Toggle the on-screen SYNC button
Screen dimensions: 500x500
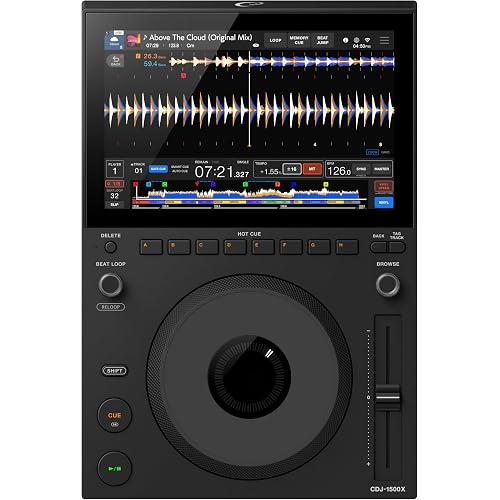(361, 169)
